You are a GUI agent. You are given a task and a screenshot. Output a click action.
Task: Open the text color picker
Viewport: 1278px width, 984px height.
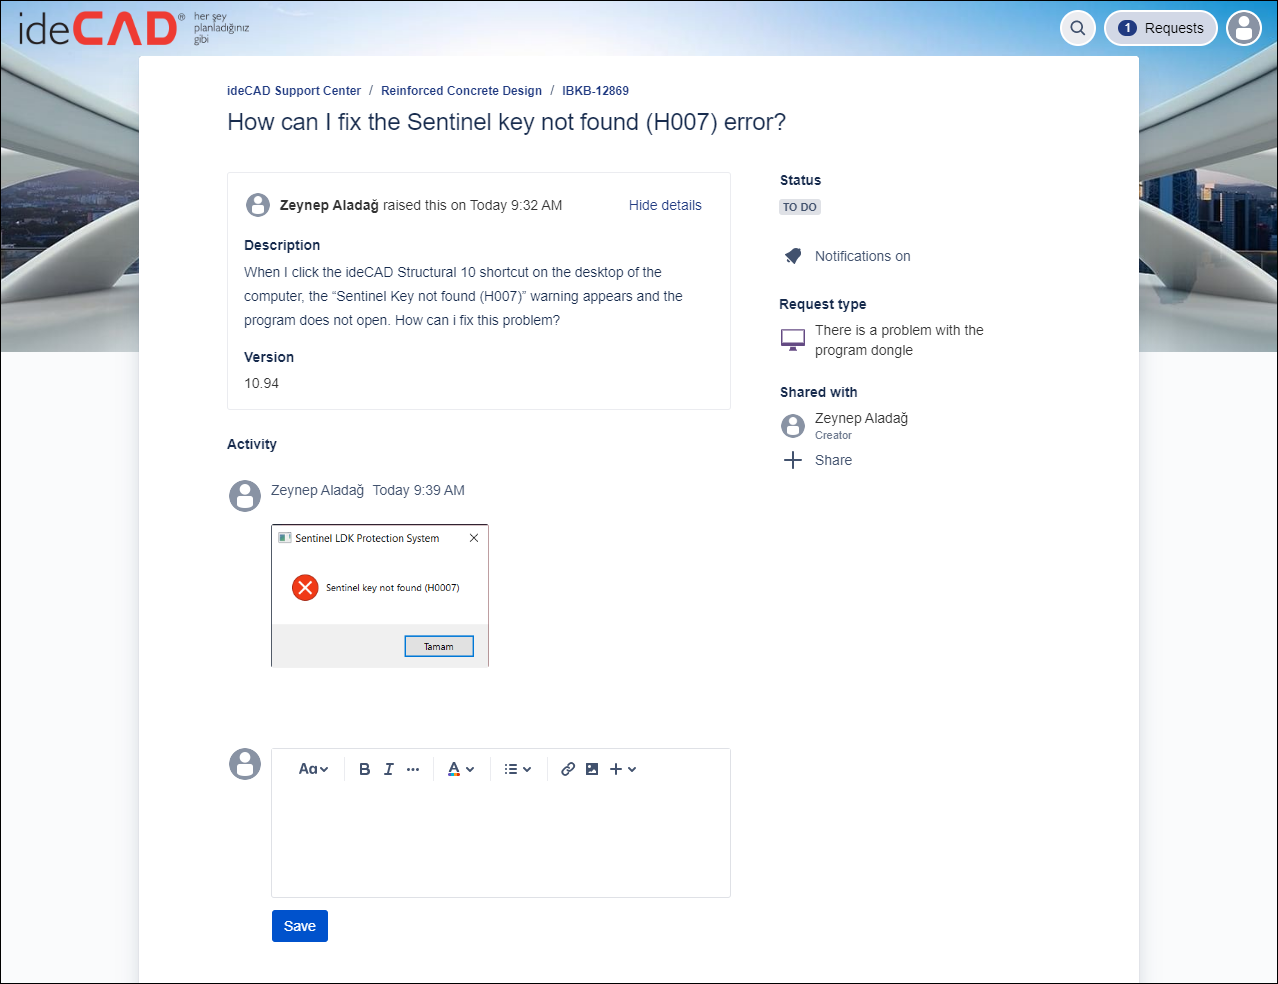(x=460, y=769)
